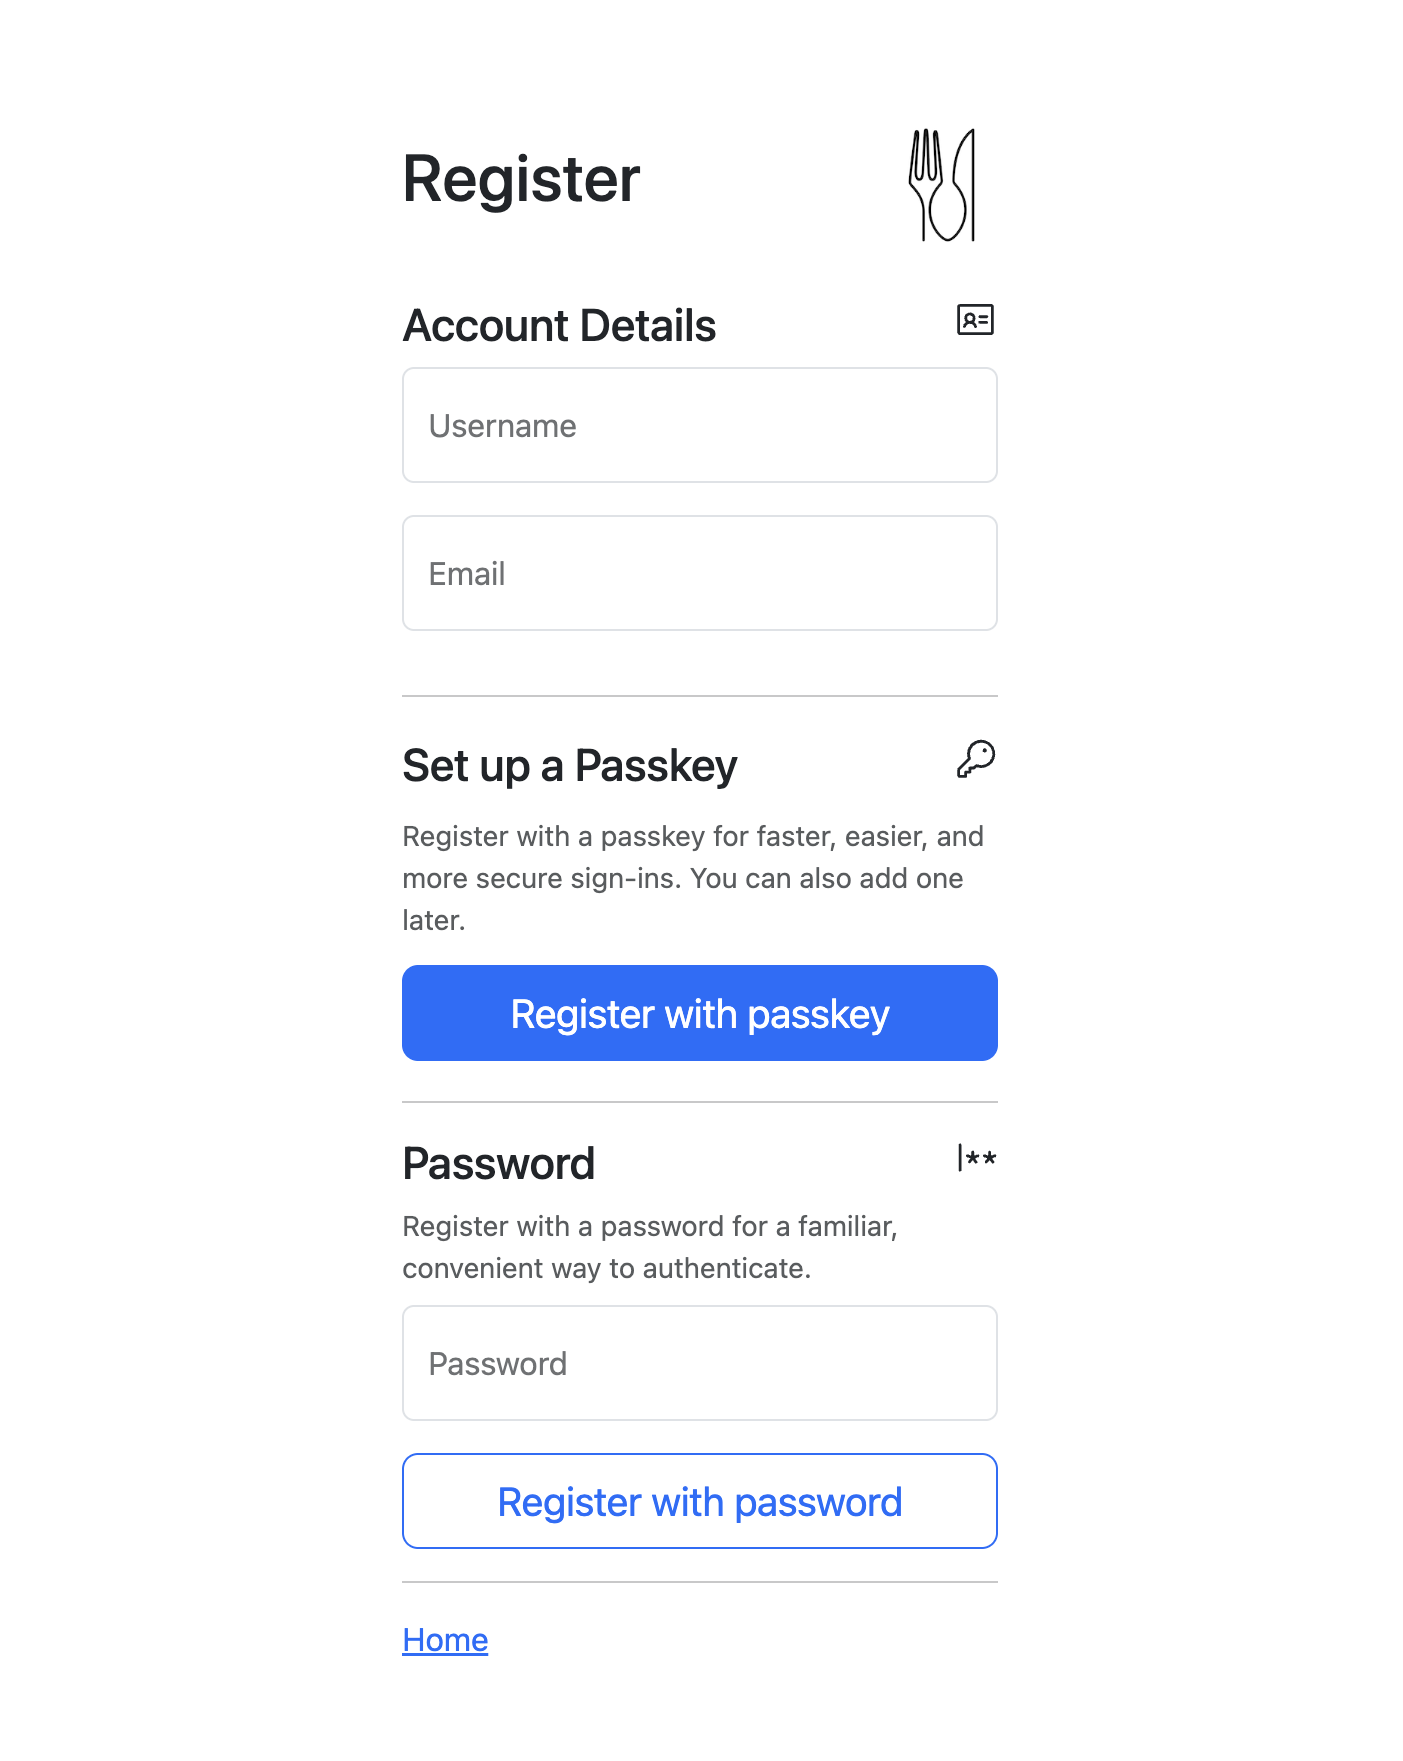Click the passkey description paragraph
Viewport: 1403px width, 1761px height.
693,878
